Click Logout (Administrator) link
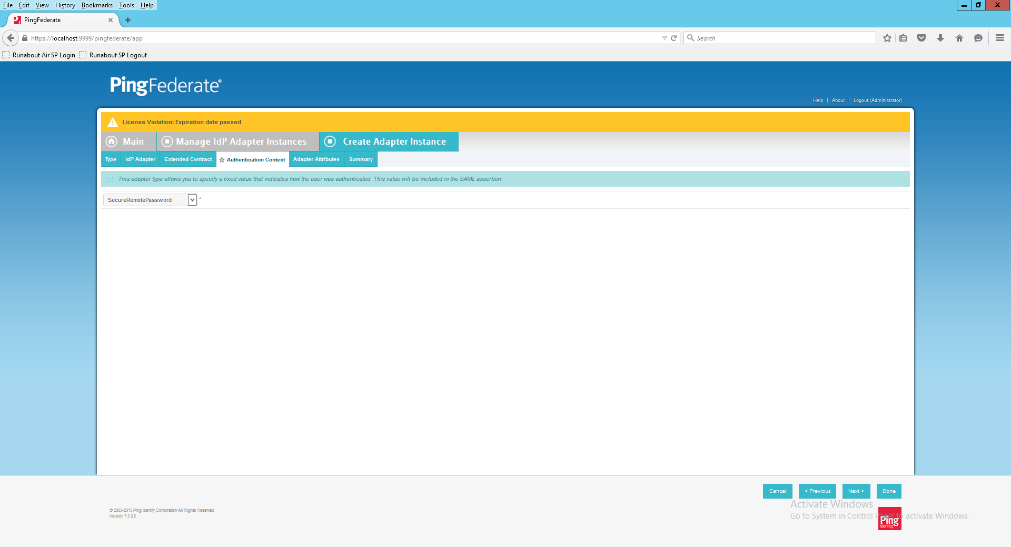This screenshot has height=547, width=1011. click(x=878, y=100)
